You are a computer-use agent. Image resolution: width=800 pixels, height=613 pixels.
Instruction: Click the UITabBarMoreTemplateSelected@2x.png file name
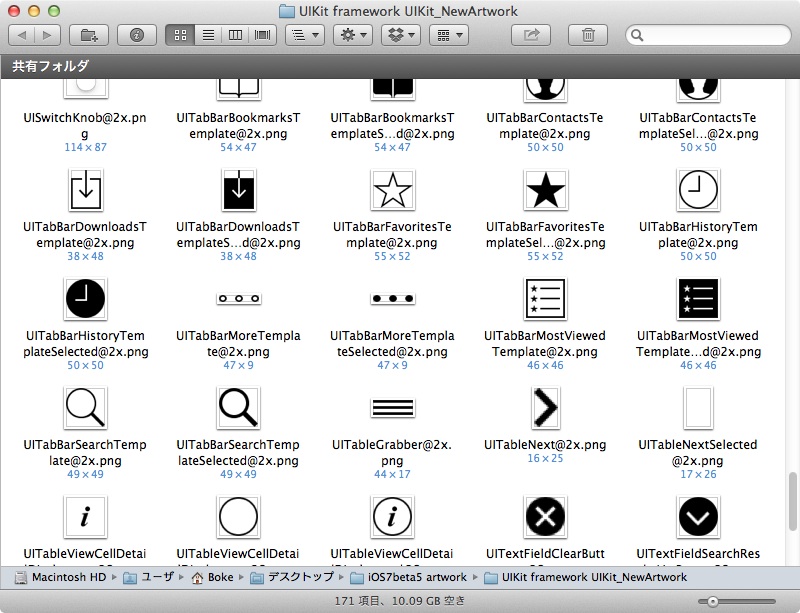tap(392, 344)
